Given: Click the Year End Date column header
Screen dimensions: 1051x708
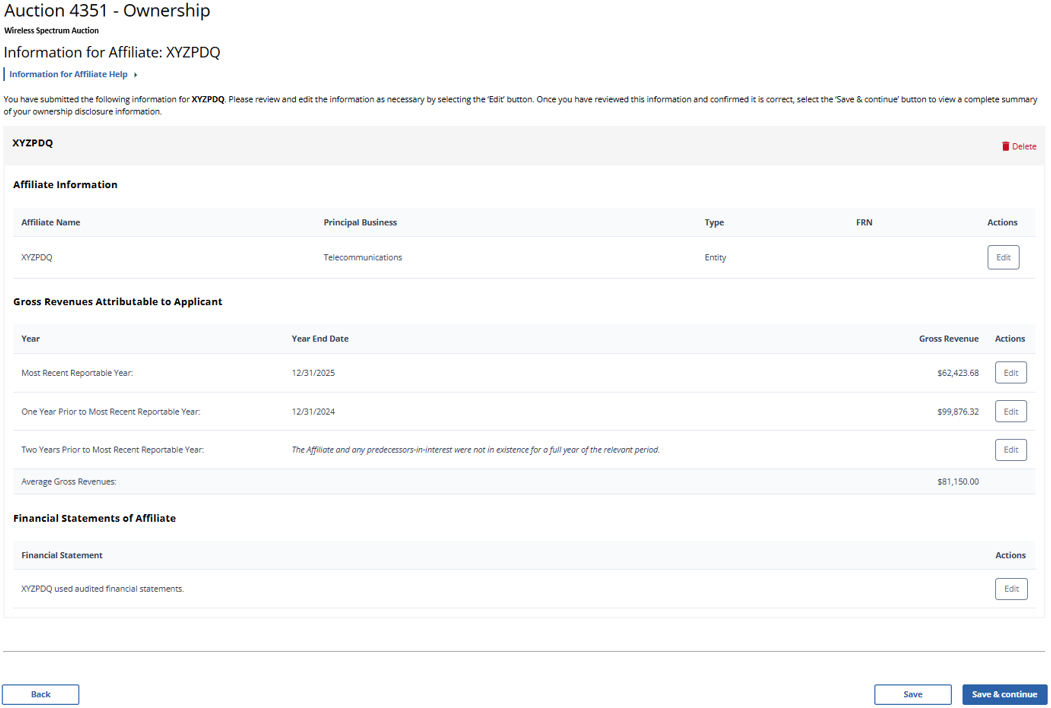Looking at the screenshot, I should click(320, 339).
